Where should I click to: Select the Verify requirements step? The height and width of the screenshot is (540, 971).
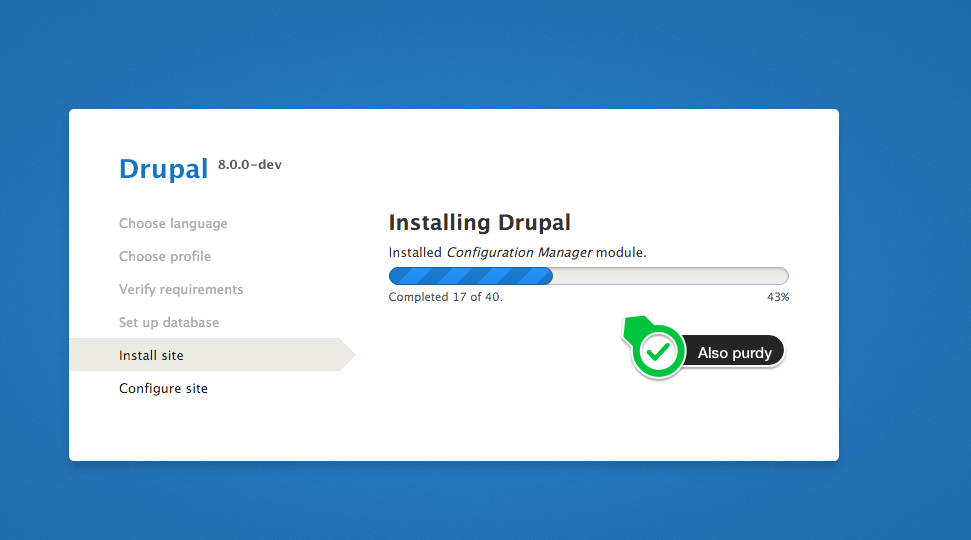click(x=181, y=289)
